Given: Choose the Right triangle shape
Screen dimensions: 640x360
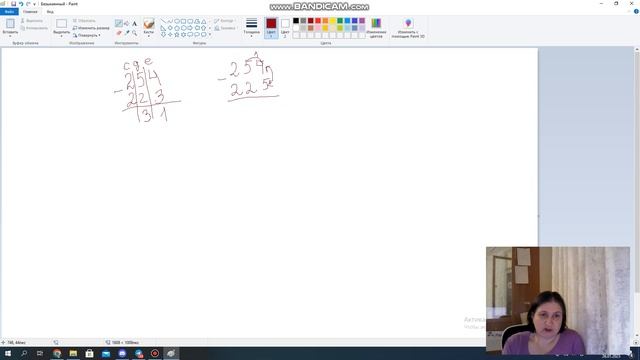Looking at the screenshot, I should [x=163, y=28].
